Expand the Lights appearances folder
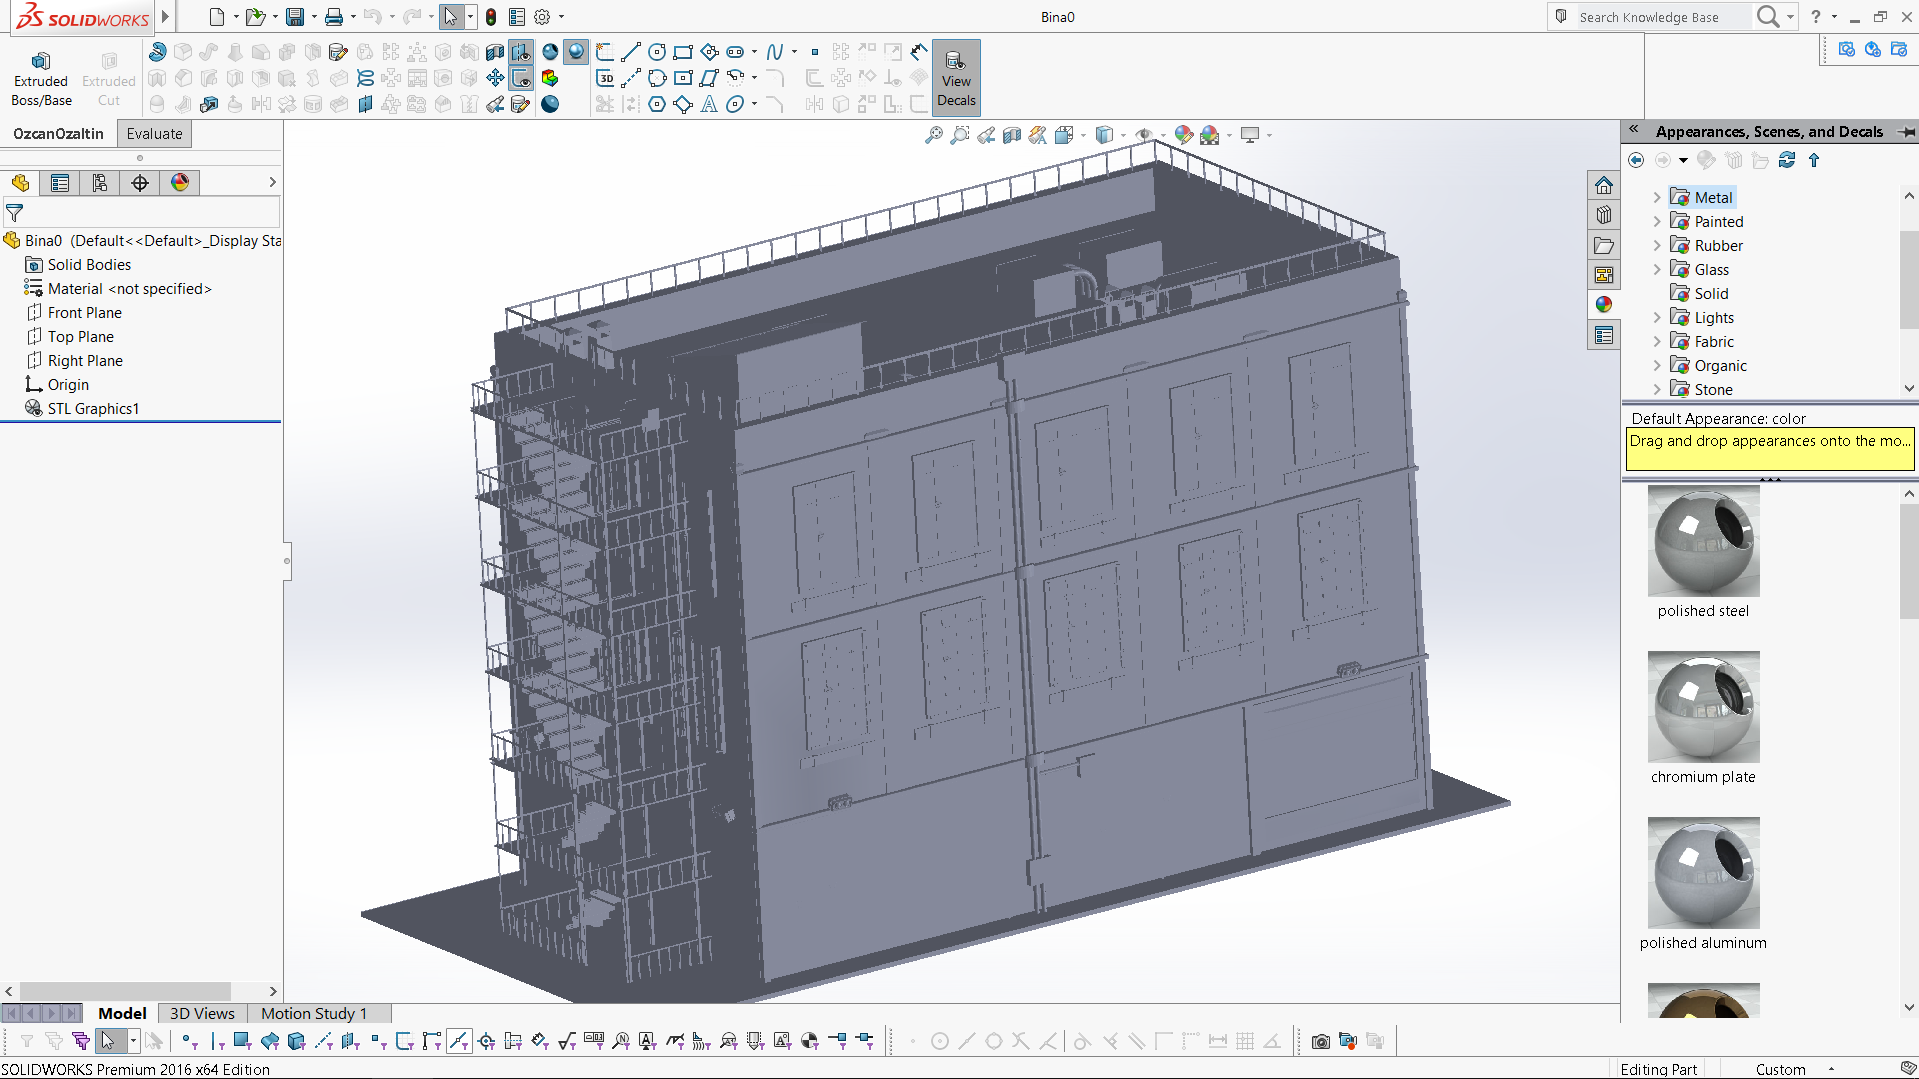 (x=1657, y=318)
